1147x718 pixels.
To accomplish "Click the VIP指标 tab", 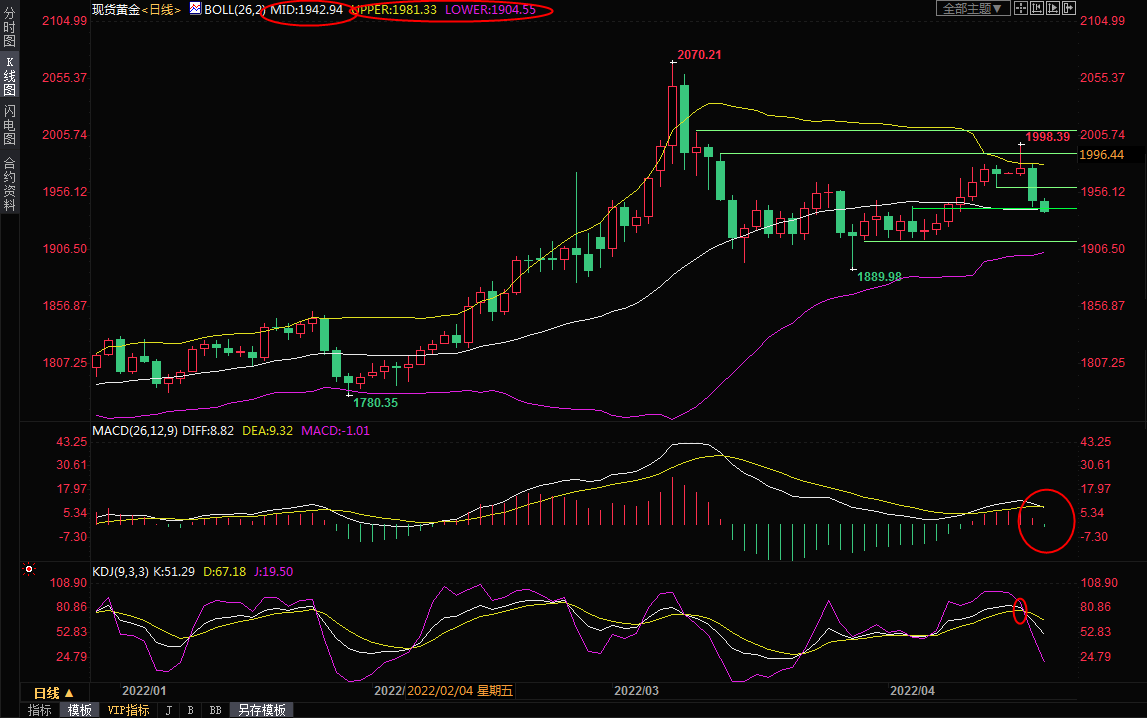I will (x=128, y=710).
